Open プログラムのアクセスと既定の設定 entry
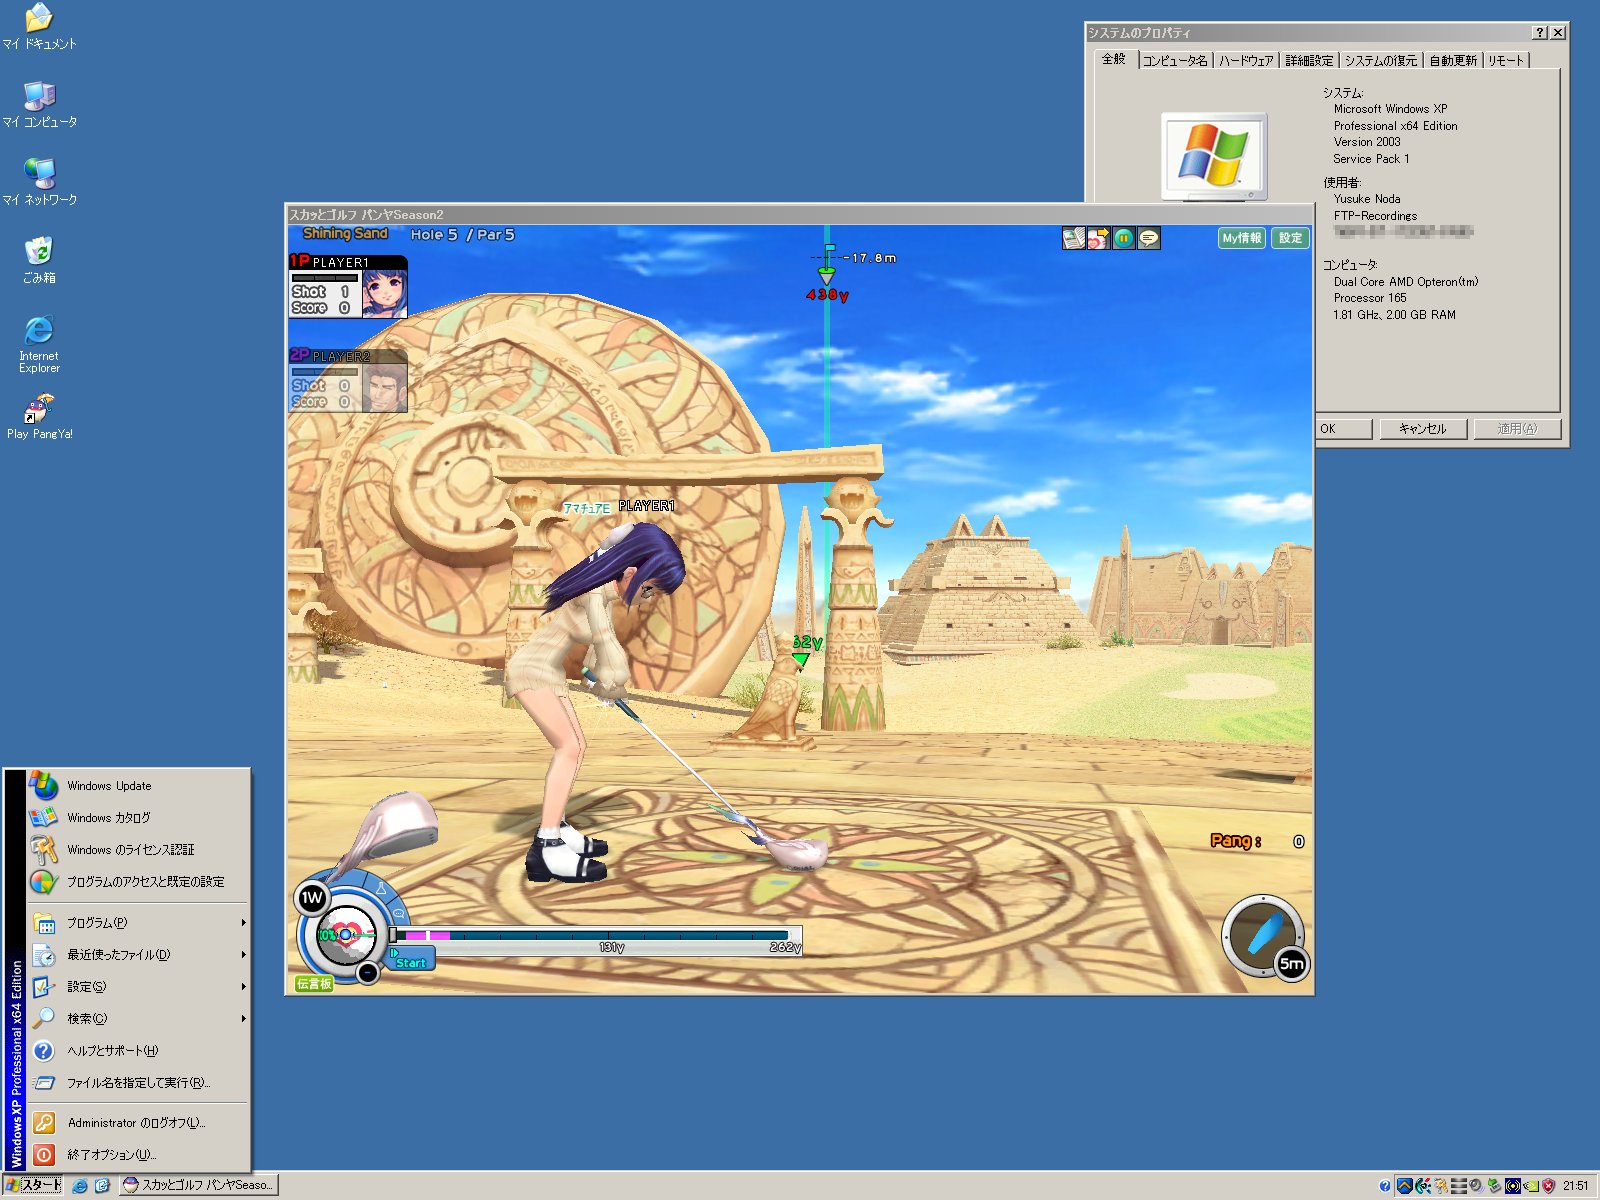The height and width of the screenshot is (1200, 1600). (138, 882)
